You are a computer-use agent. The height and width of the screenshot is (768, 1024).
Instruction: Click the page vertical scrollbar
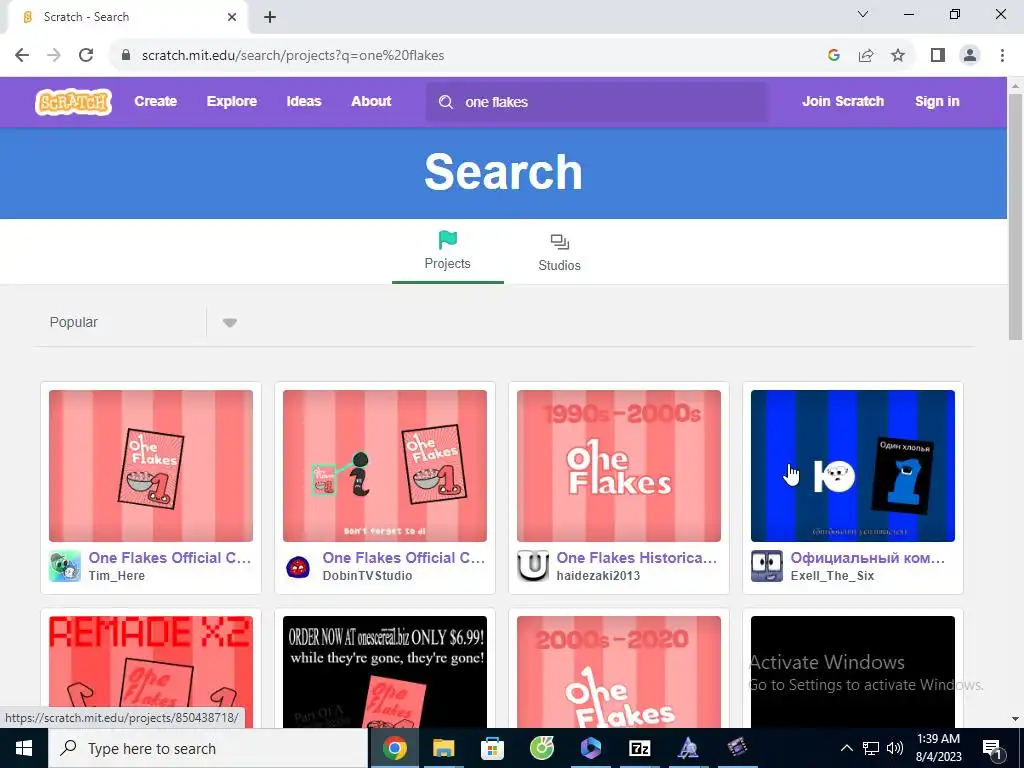point(1015,216)
